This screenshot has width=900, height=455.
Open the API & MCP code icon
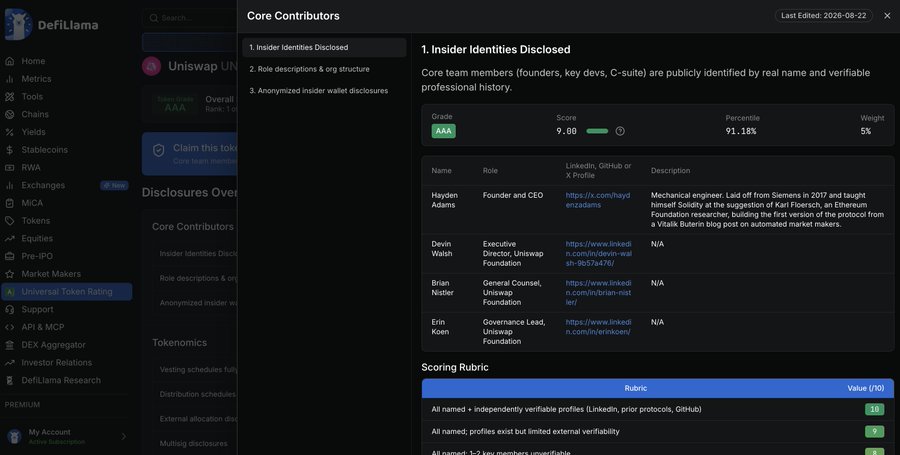10,327
